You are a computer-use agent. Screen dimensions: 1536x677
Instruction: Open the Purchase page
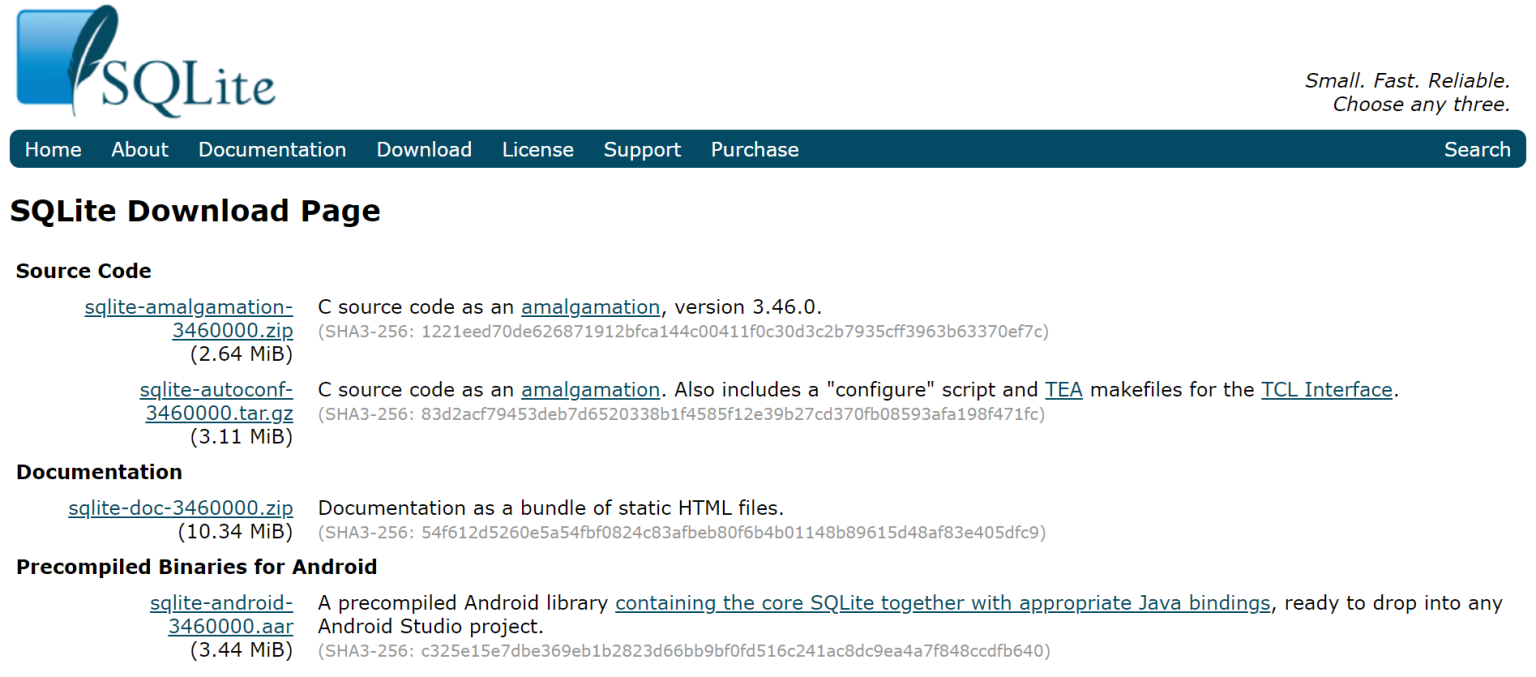click(x=754, y=149)
